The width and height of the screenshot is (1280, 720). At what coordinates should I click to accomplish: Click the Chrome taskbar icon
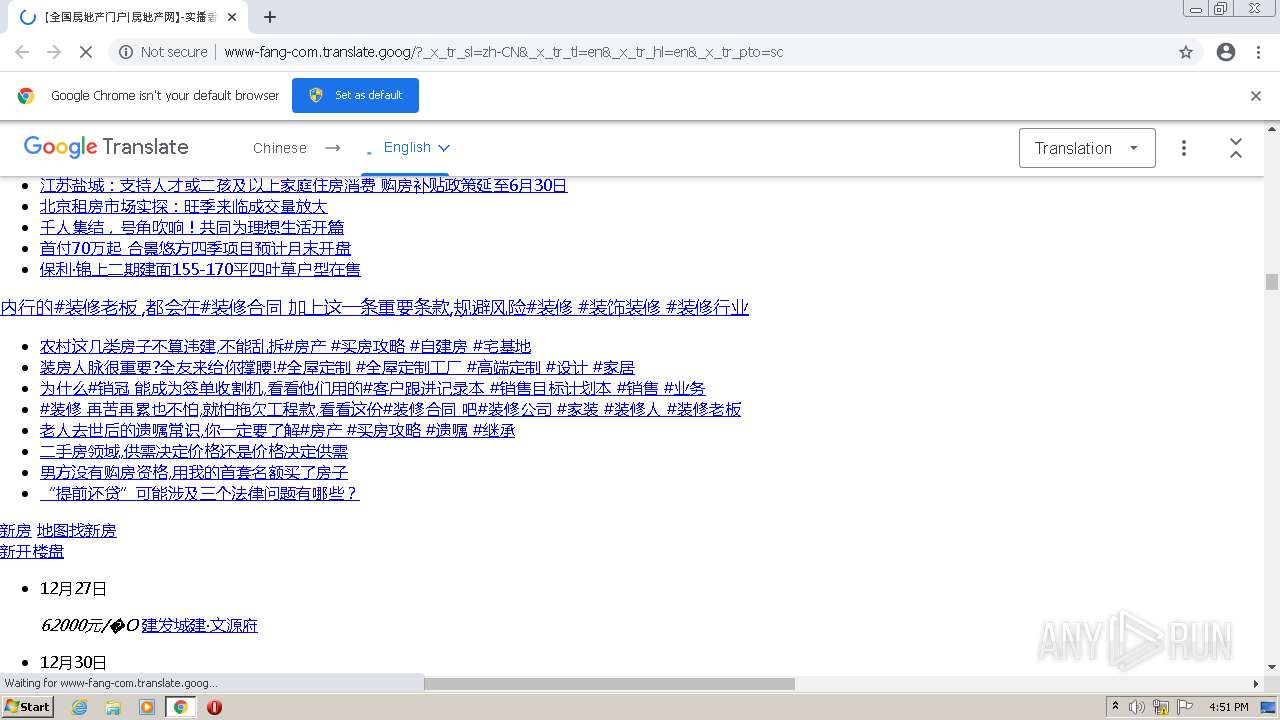(180, 707)
